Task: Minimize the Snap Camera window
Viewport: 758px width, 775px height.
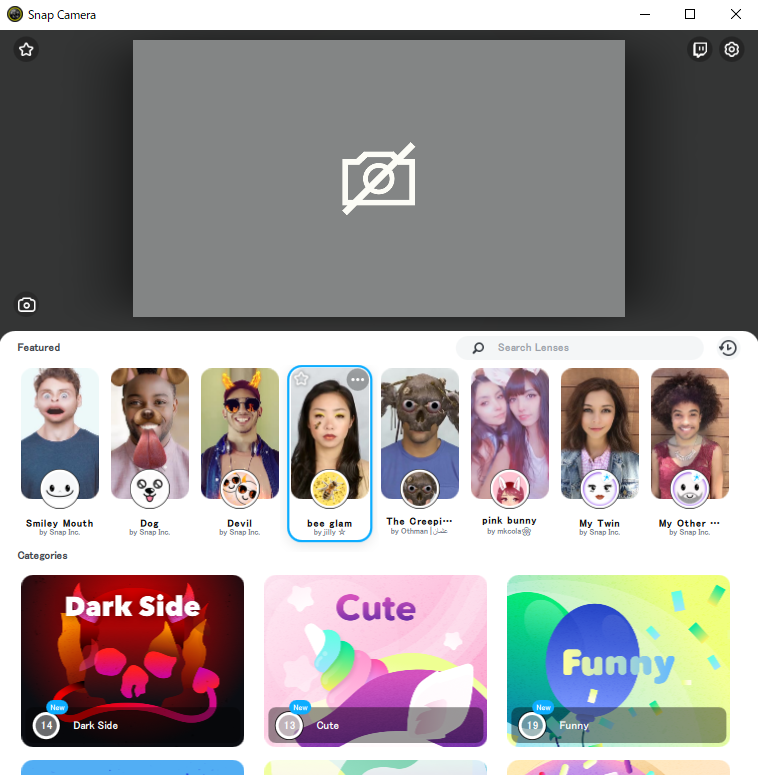Action: pyautogui.click(x=645, y=14)
